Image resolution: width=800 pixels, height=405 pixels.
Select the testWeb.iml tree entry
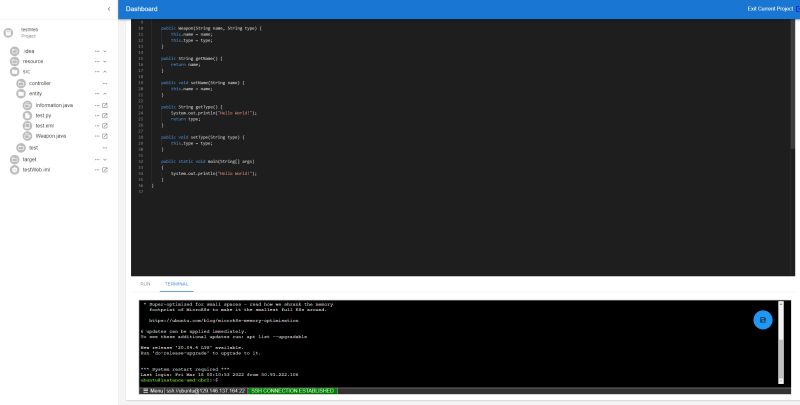point(36,169)
